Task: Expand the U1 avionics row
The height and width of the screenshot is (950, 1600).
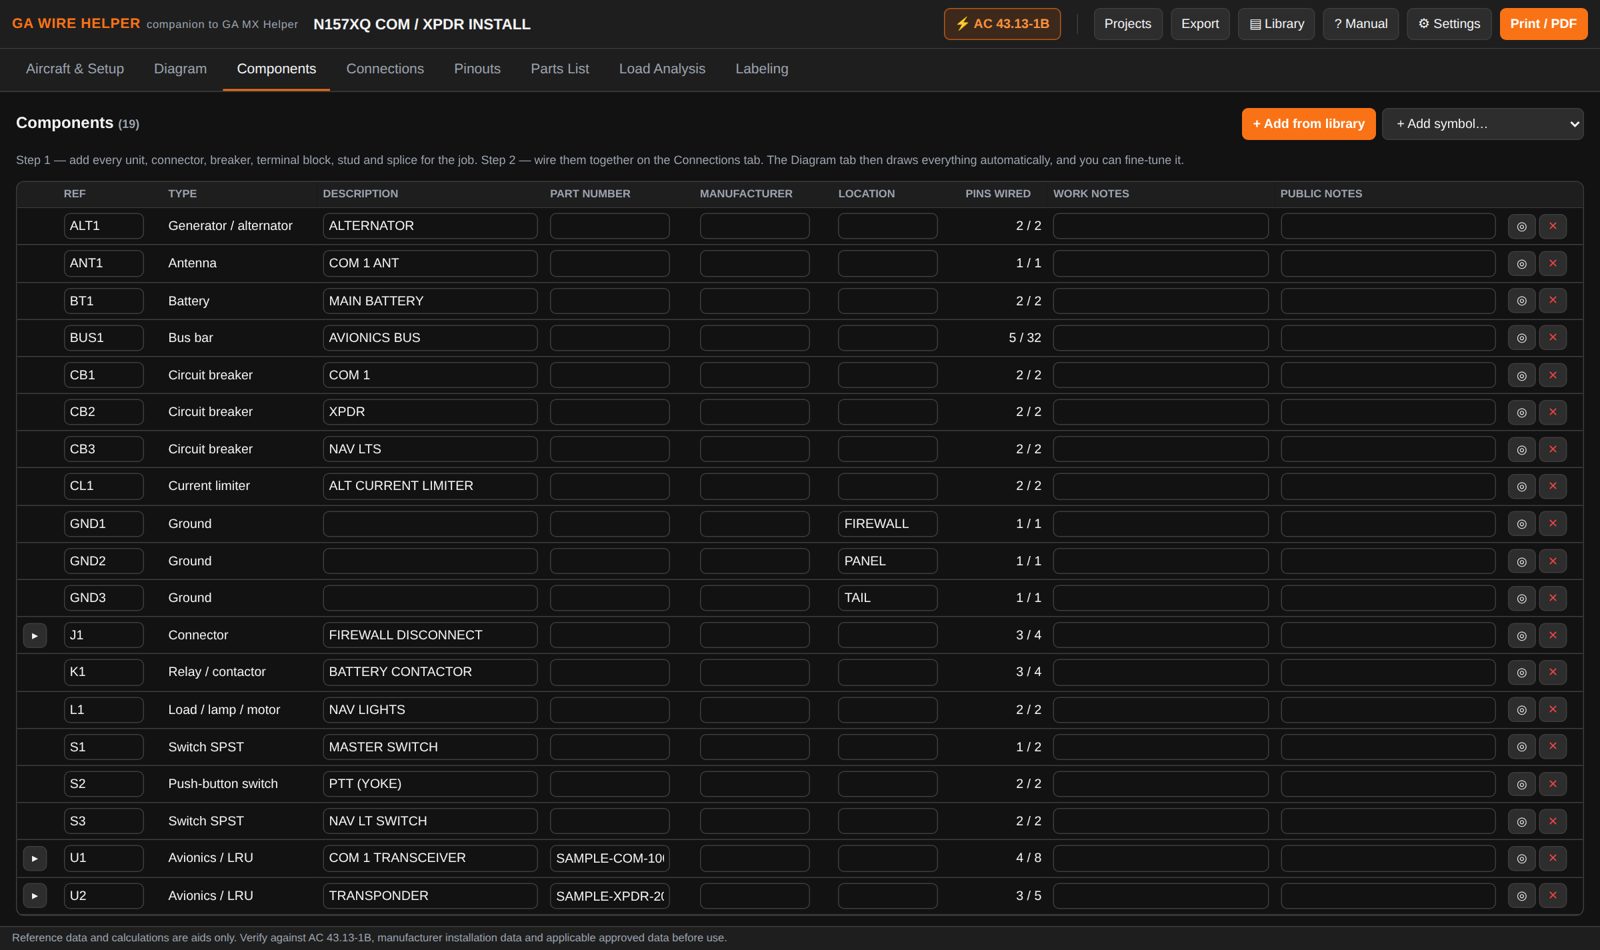Action: 35,858
